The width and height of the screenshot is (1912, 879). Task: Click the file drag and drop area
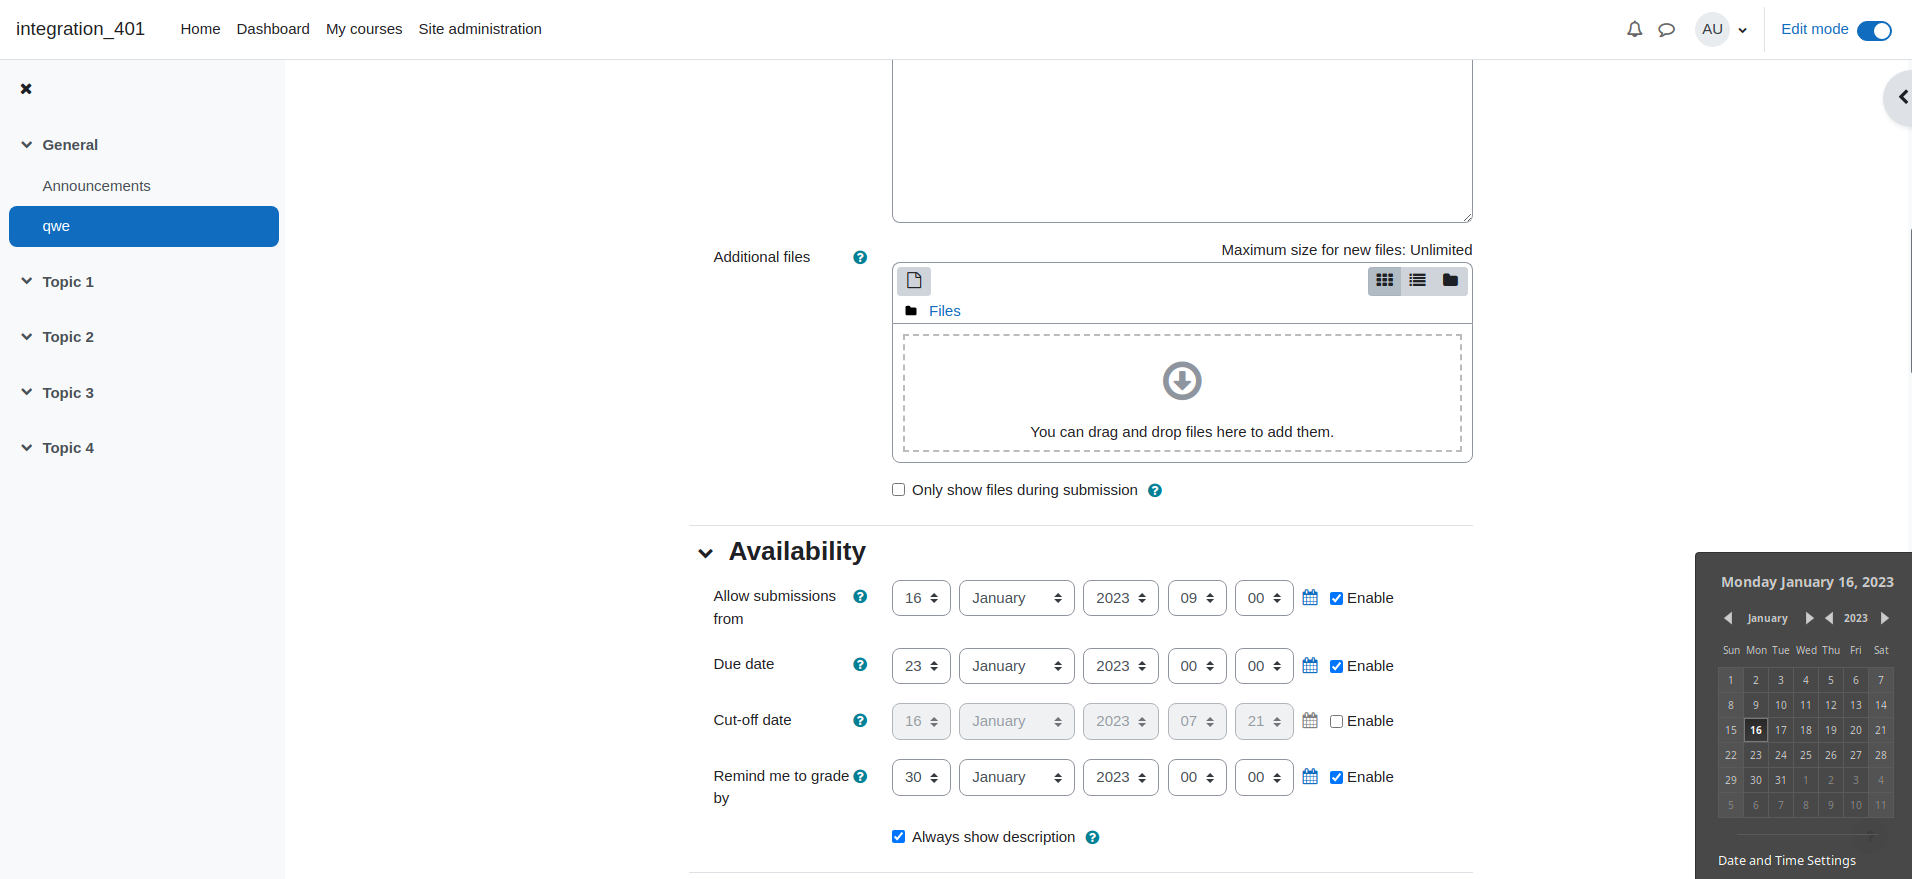1182,393
